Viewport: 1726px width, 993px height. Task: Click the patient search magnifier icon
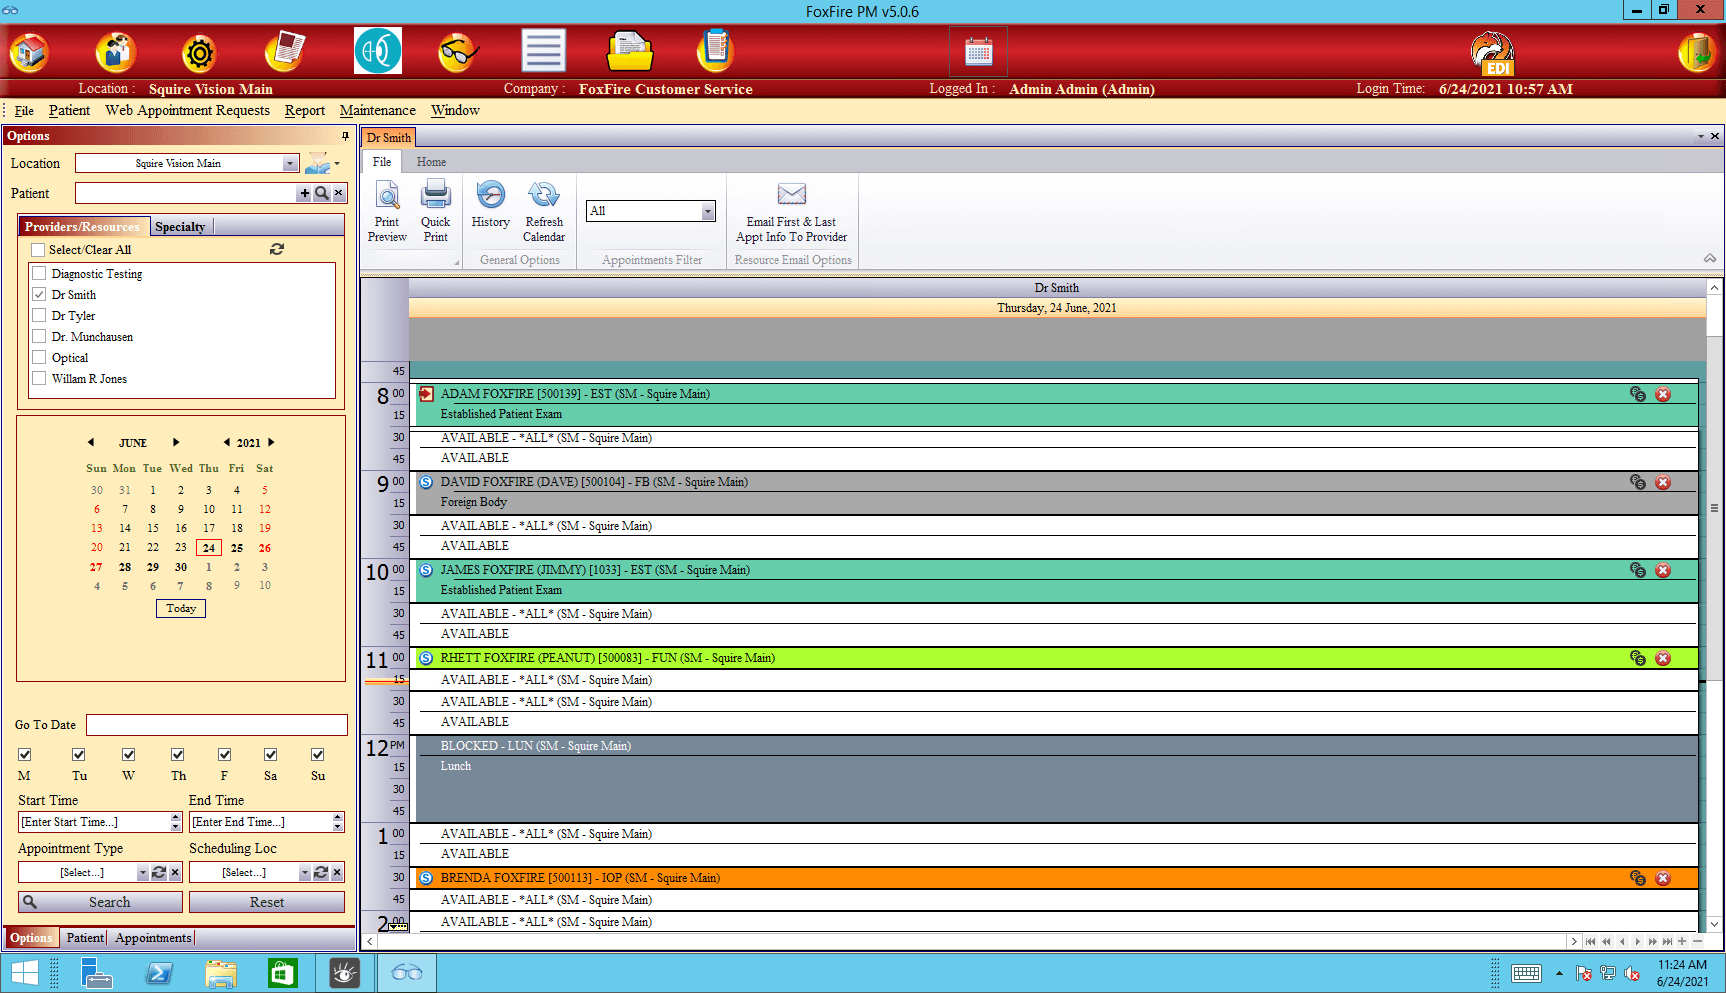[322, 194]
